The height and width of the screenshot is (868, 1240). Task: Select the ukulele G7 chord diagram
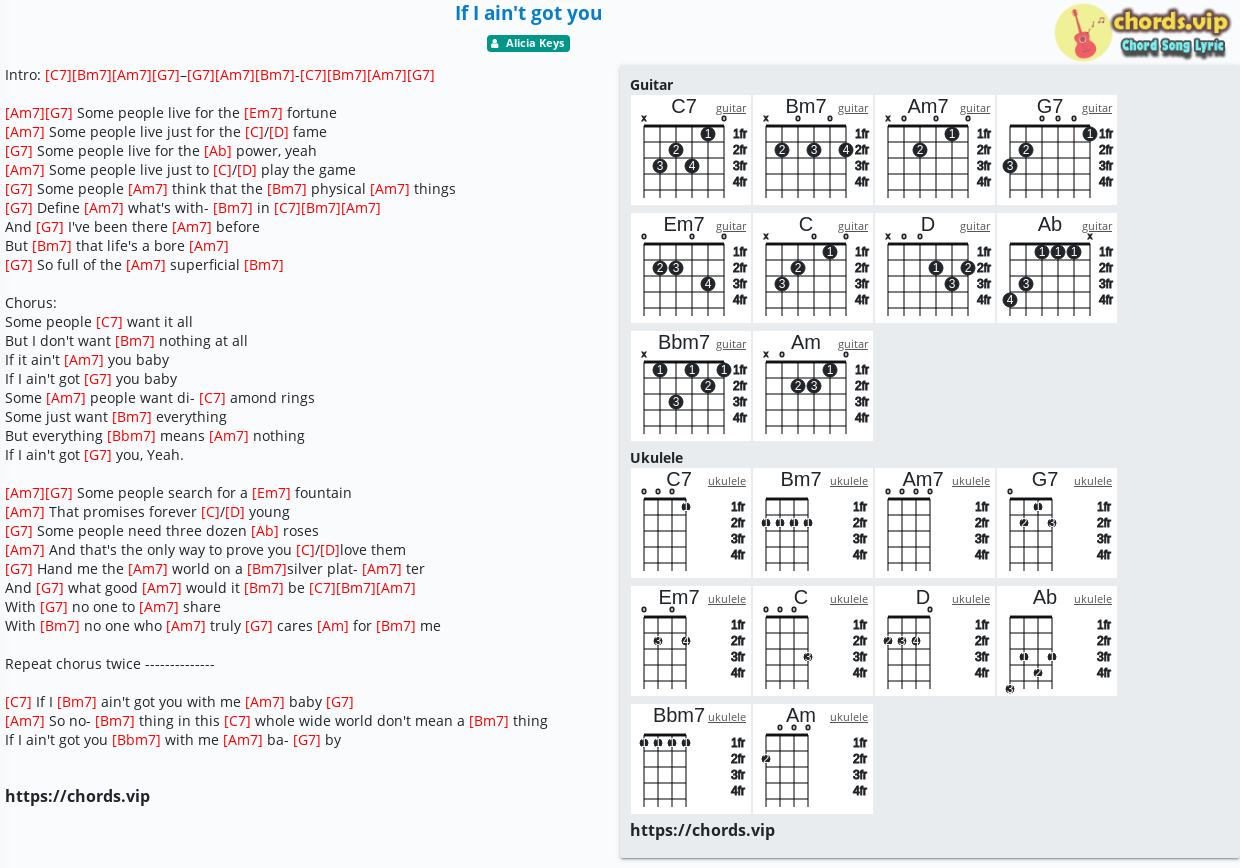(x=1057, y=523)
